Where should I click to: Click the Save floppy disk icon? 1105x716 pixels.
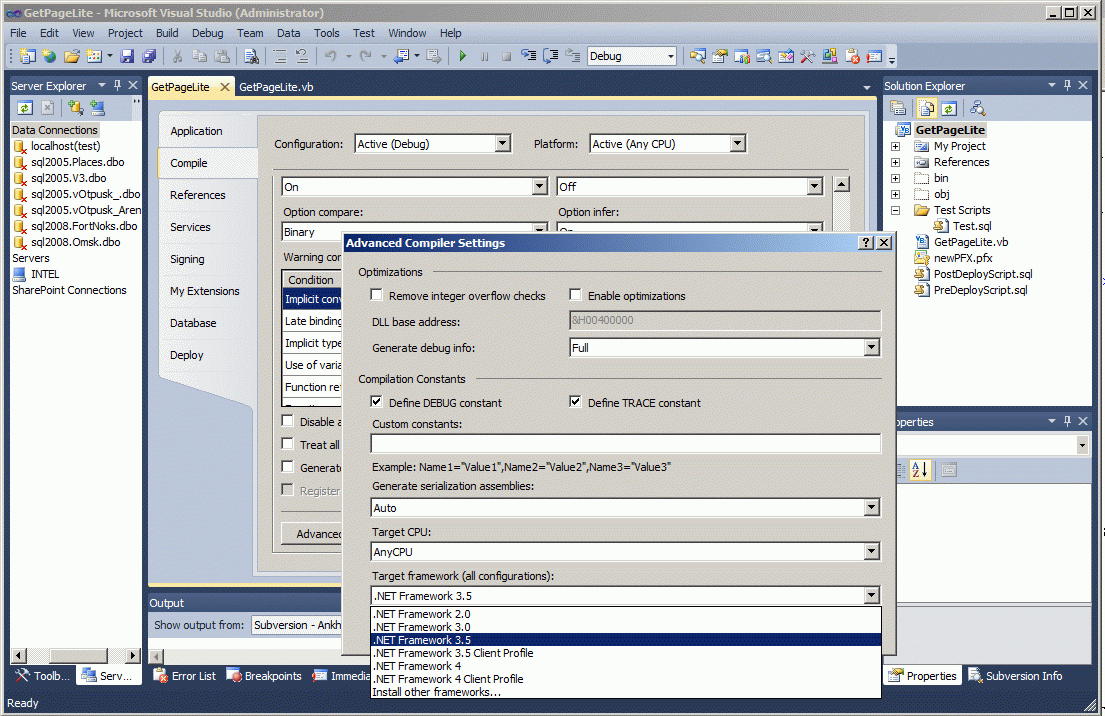127,56
